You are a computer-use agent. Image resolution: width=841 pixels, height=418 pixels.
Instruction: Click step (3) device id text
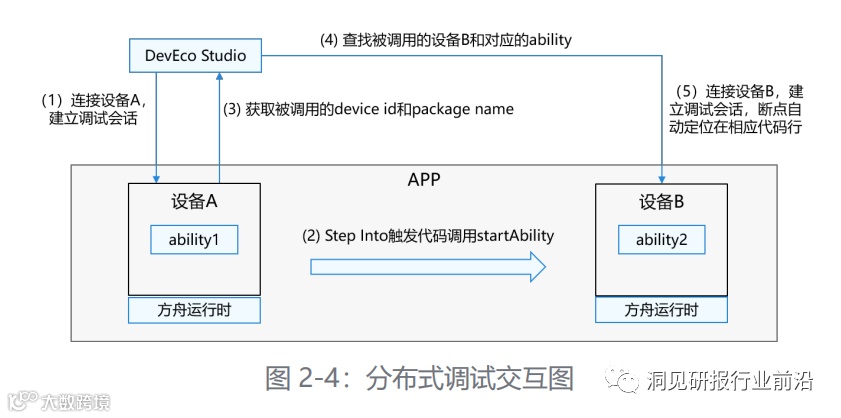coord(368,109)
